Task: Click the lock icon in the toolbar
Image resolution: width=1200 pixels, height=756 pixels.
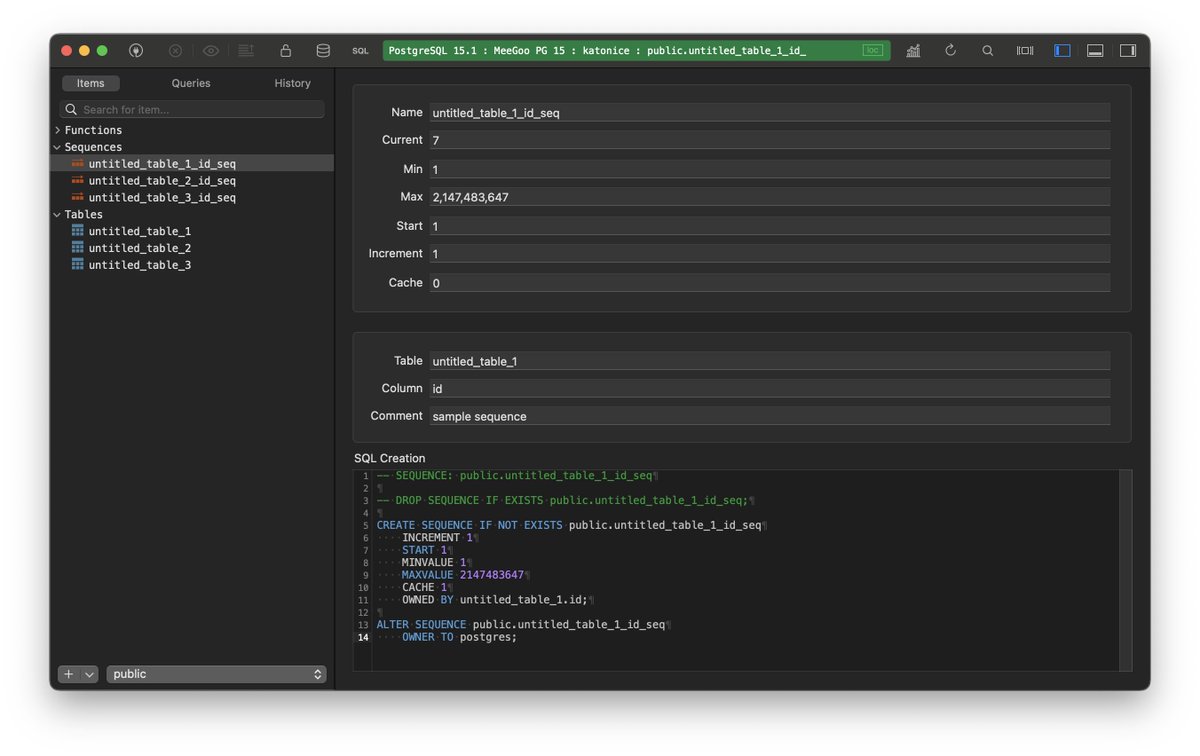Action: [286, 49]
